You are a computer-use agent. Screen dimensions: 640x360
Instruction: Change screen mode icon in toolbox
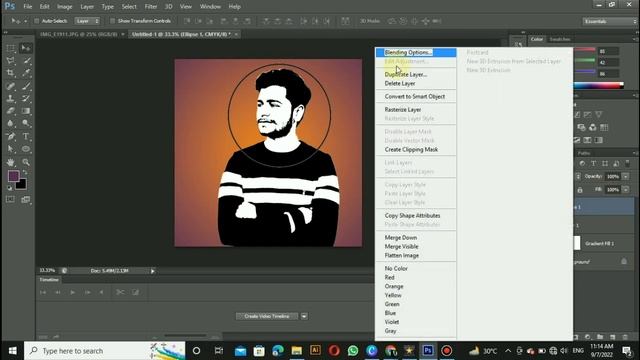pyautogui.click(x=26, y=200)
